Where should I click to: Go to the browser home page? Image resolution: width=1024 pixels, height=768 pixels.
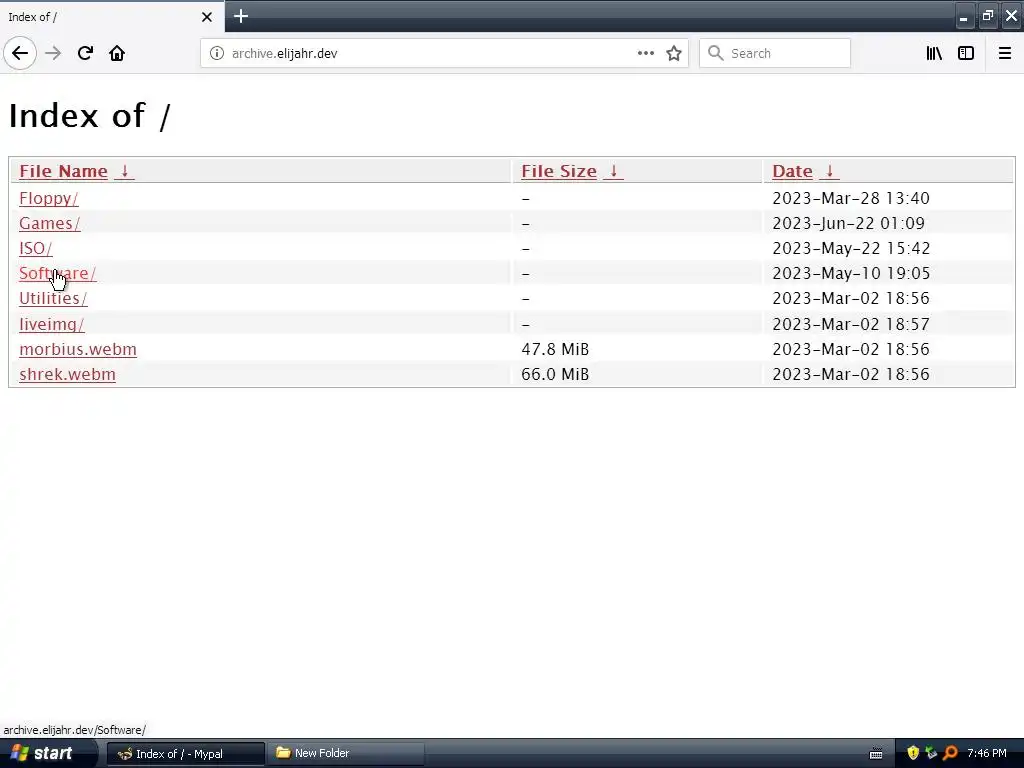(x=117, y=53)
